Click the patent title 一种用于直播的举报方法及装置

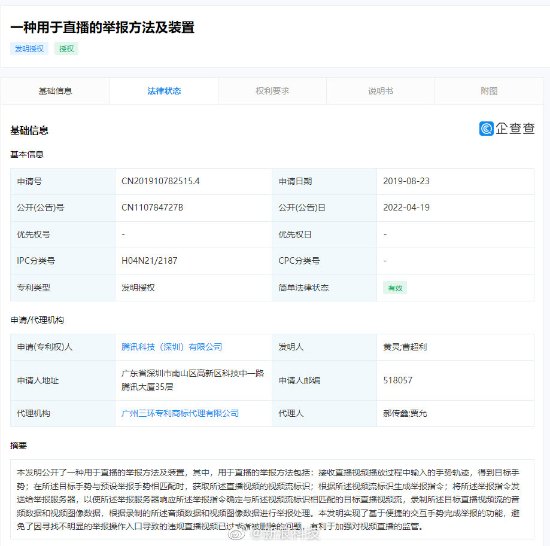[102, 27]
